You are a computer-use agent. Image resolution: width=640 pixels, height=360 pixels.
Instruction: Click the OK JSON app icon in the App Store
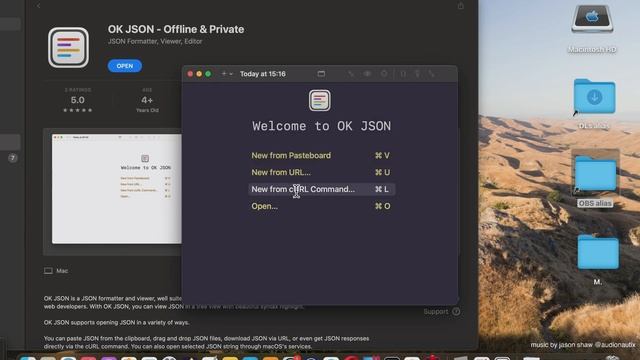click(68, 47)
